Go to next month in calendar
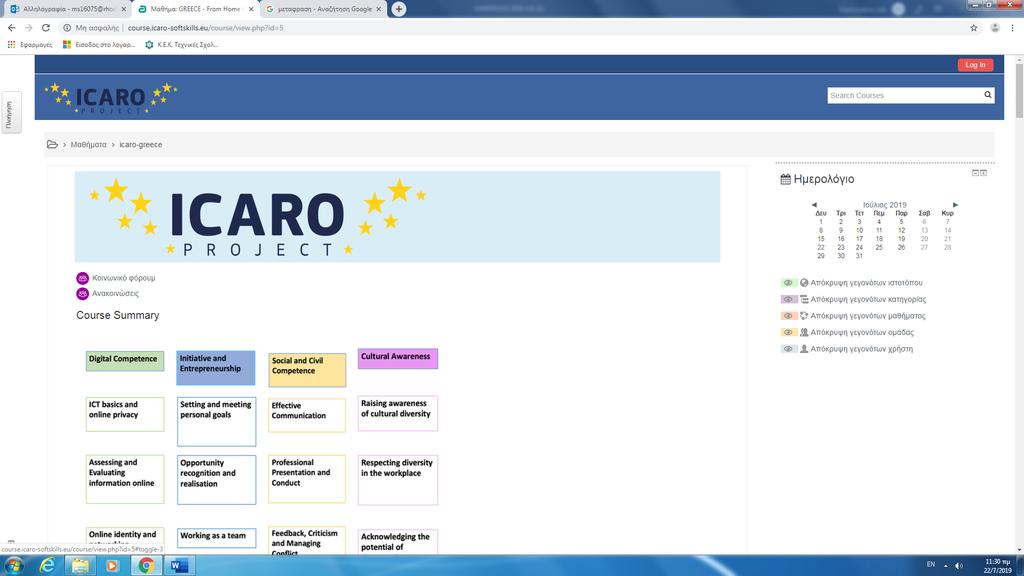 955,205
